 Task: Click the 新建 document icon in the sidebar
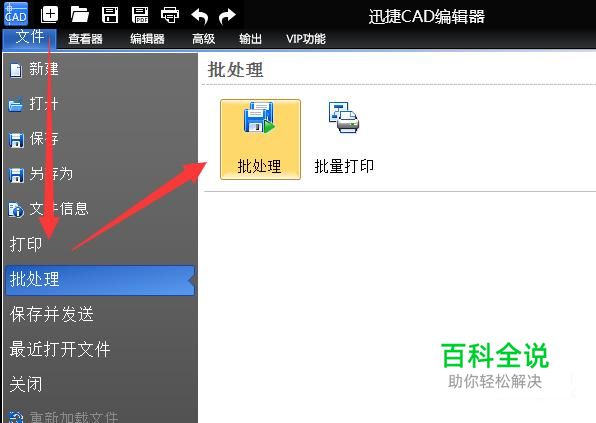(16, 70)
